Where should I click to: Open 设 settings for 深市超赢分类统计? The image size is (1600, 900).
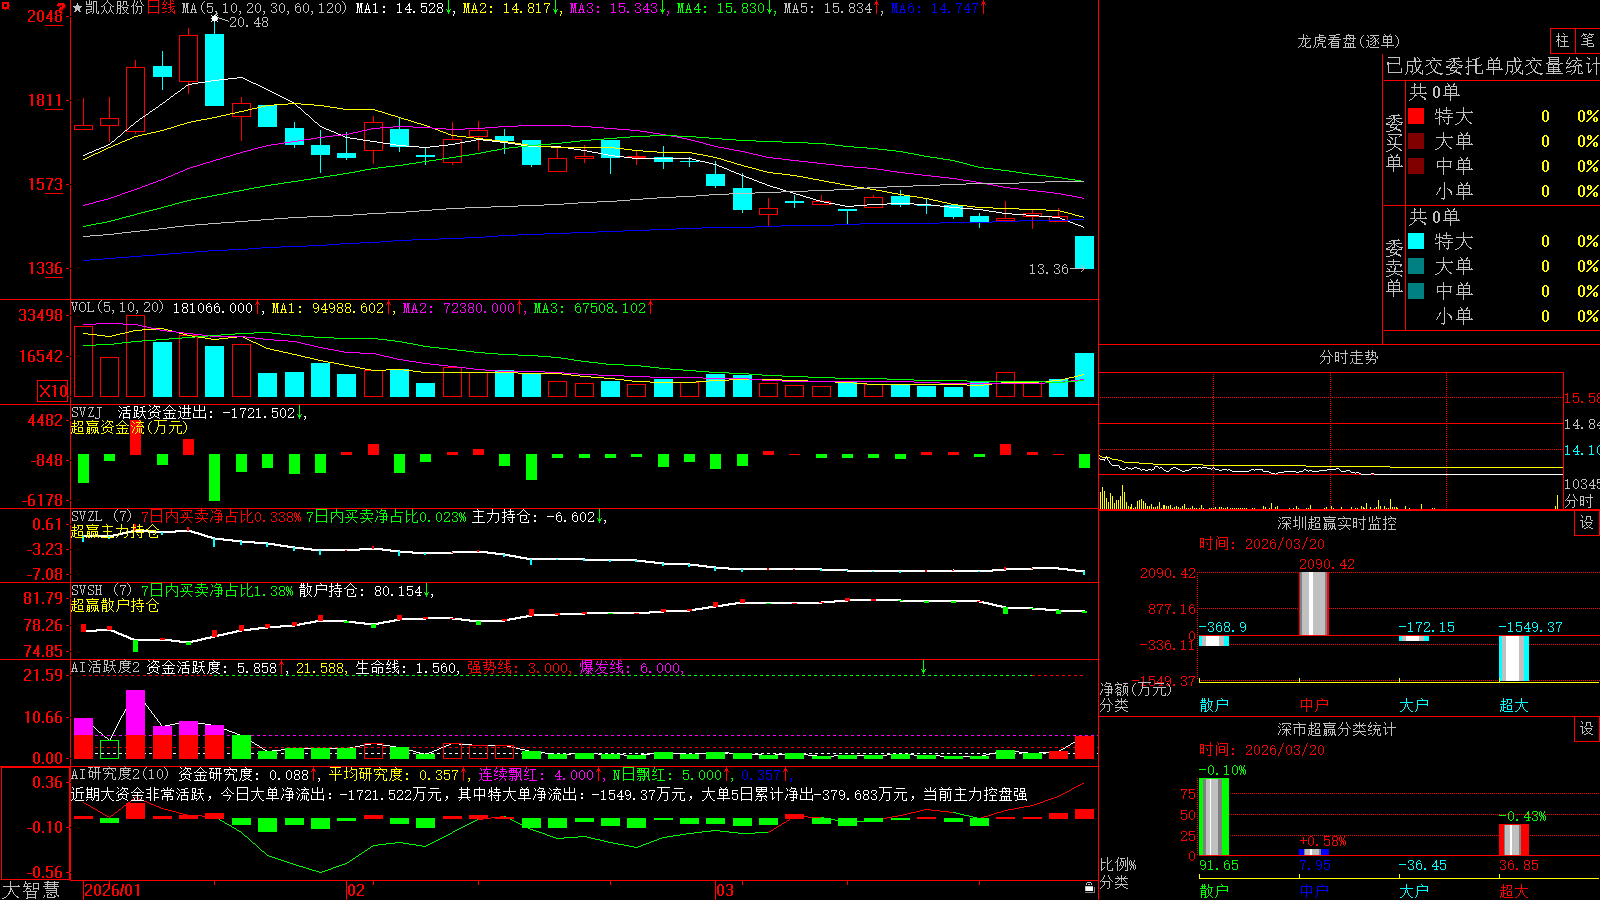[x=1587, y=730]
